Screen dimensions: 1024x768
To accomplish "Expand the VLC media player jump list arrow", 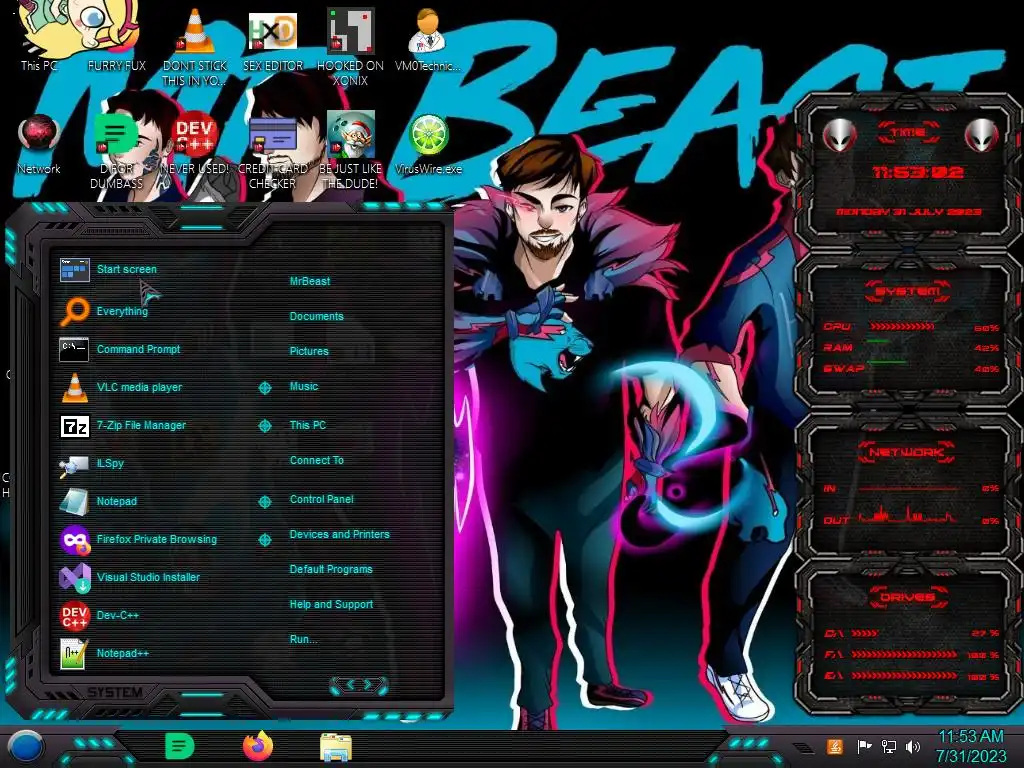I will [264, 388].
